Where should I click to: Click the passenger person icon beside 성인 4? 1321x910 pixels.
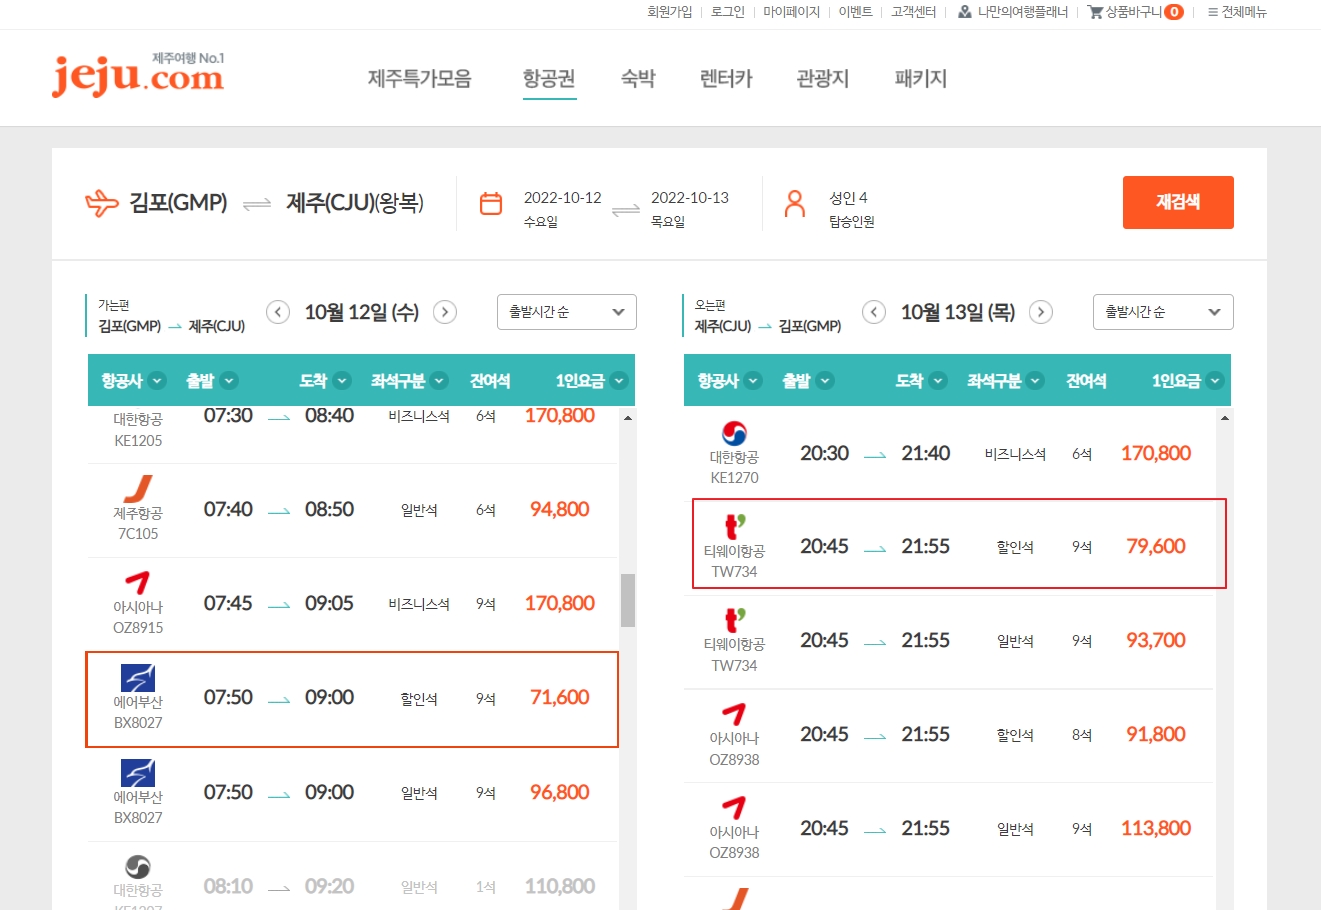[x=795, y=204]
